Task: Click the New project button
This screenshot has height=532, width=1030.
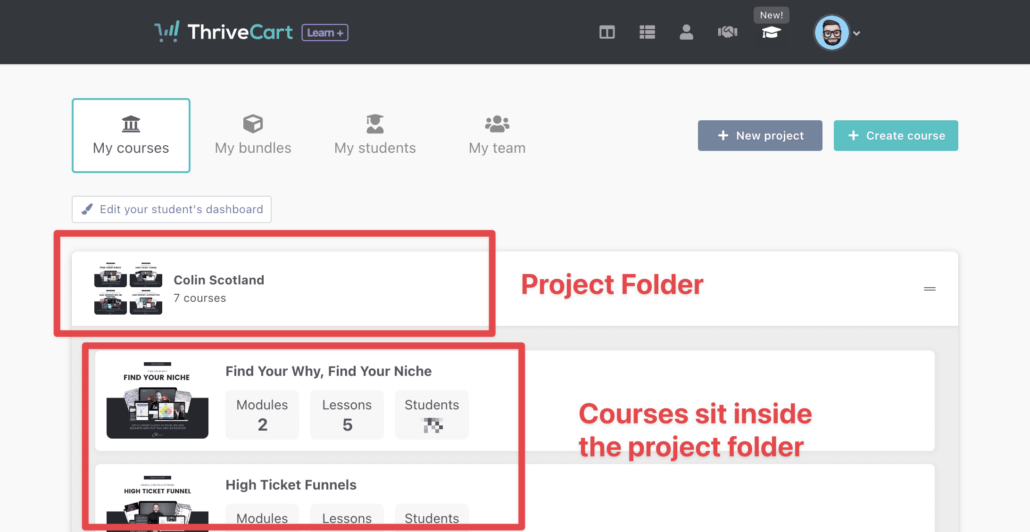Action: pos(760,135)
